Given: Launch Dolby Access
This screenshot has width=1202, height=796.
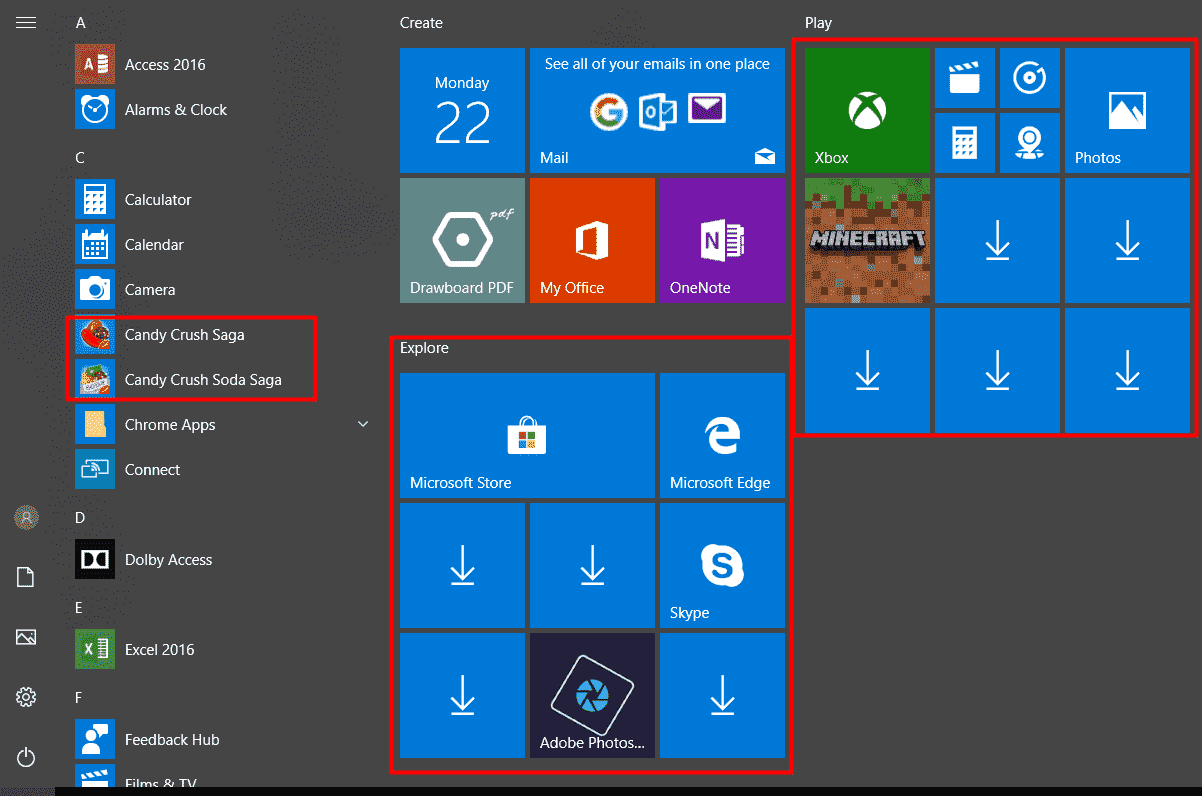Looking at the screenshot, I should pyautogui.click(x=222, y=559).
